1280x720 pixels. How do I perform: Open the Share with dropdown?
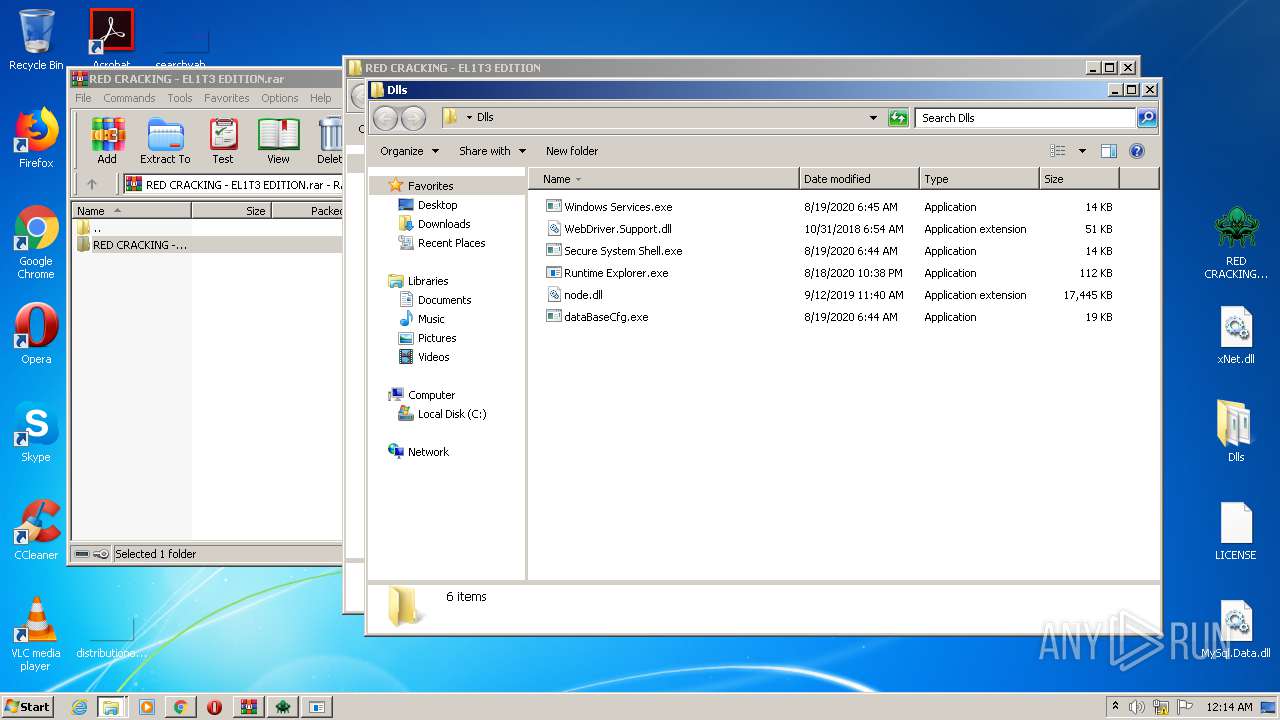[x=492, y=151]
